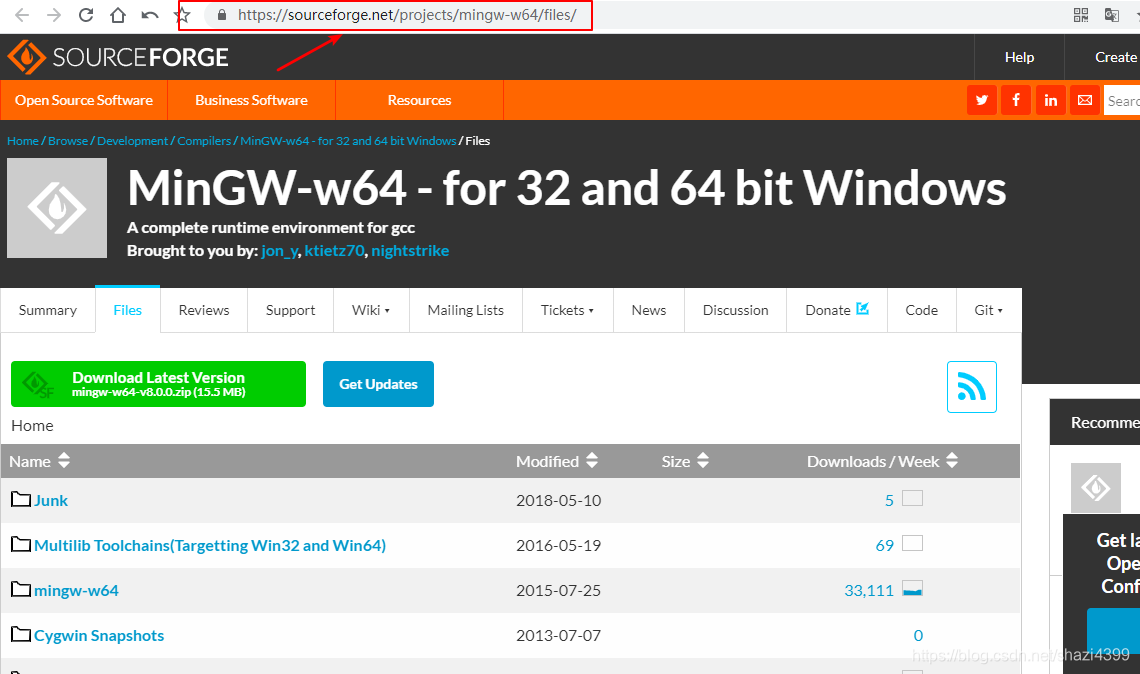Open the Discussion tab
The width and height of the screenshot is (1140, 674).
click(735, 310)
